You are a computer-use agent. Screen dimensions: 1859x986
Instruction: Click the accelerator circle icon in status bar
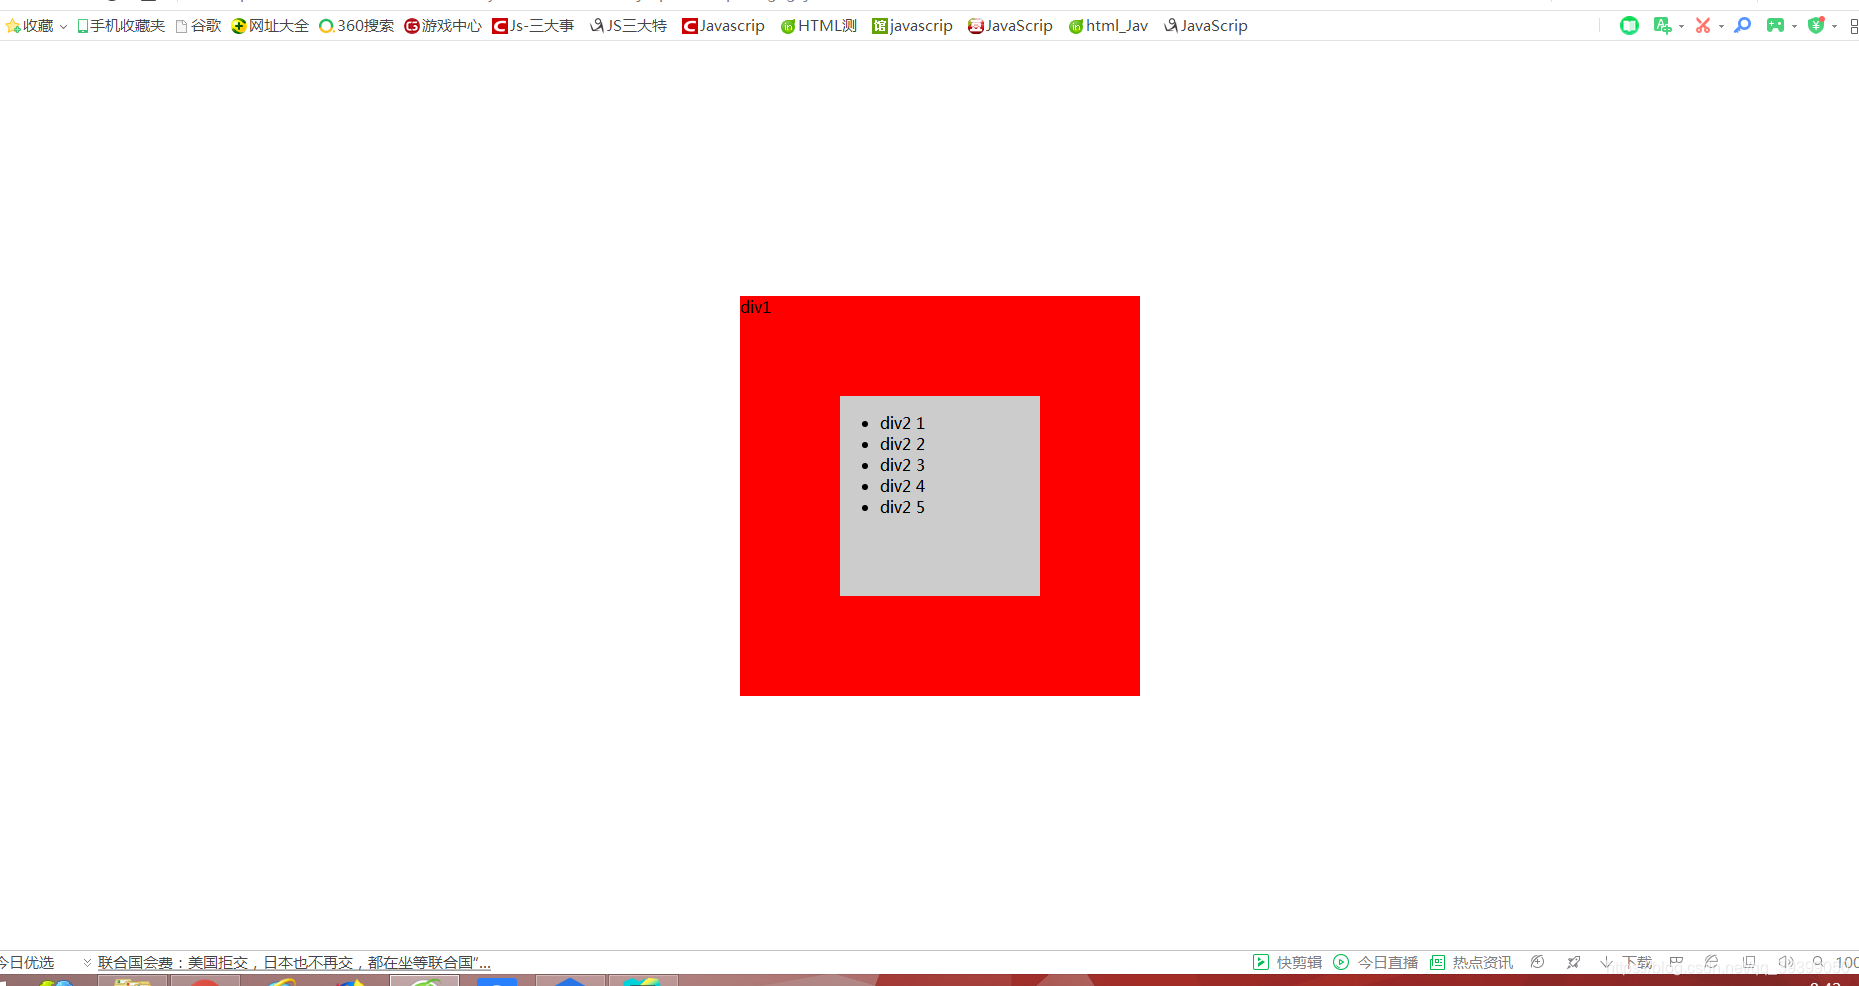click(x=1538, y=962)
